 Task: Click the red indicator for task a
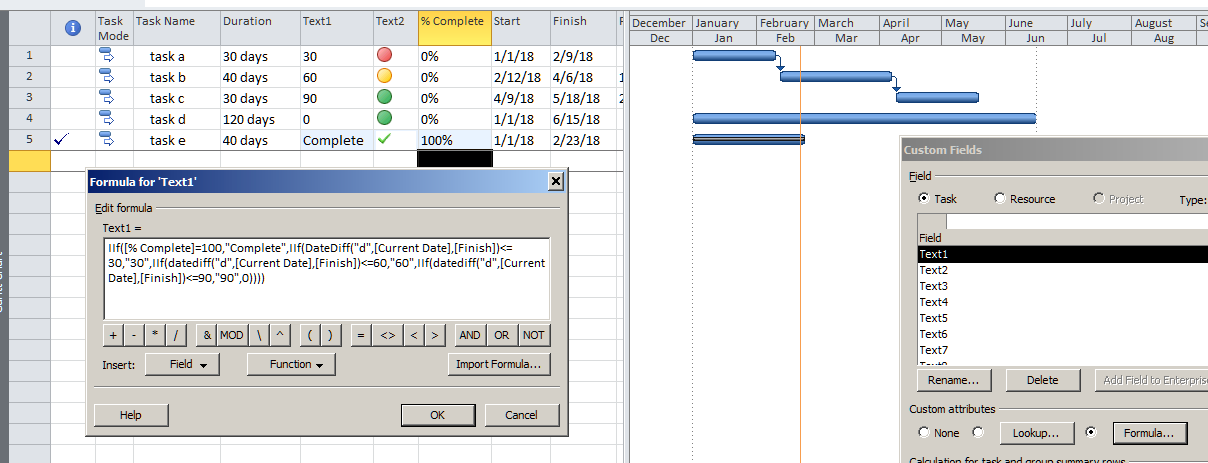pos(385,56)
